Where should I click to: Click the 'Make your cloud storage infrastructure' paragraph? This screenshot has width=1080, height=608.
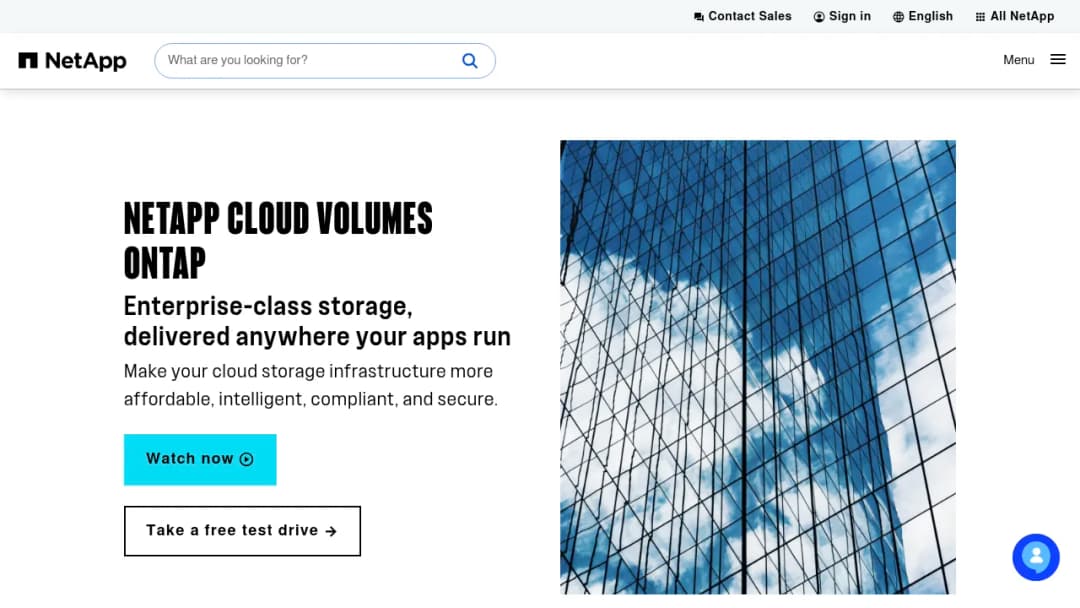[x=311, y=385]
